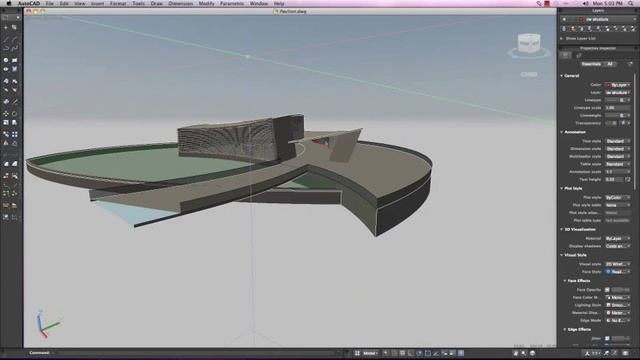The width and height of the screenshot is (640, 360).
Task: Select the Hatch tool
Action: pos(15,69)
